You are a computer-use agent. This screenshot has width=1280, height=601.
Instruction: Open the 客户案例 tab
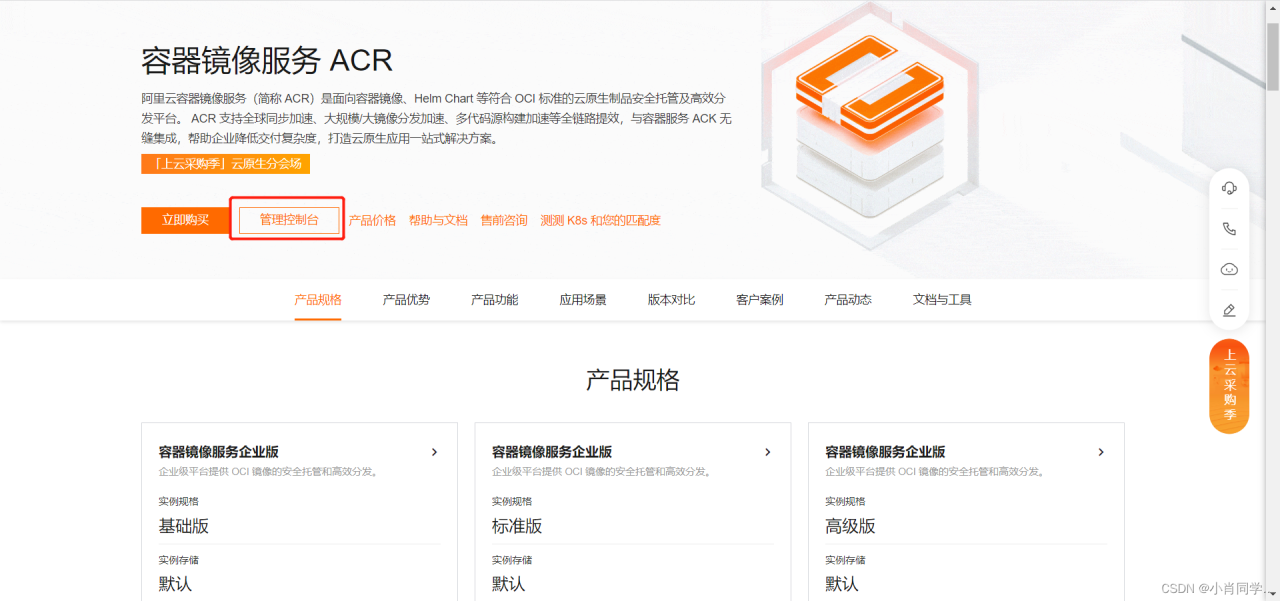click(x=758, y=299)
